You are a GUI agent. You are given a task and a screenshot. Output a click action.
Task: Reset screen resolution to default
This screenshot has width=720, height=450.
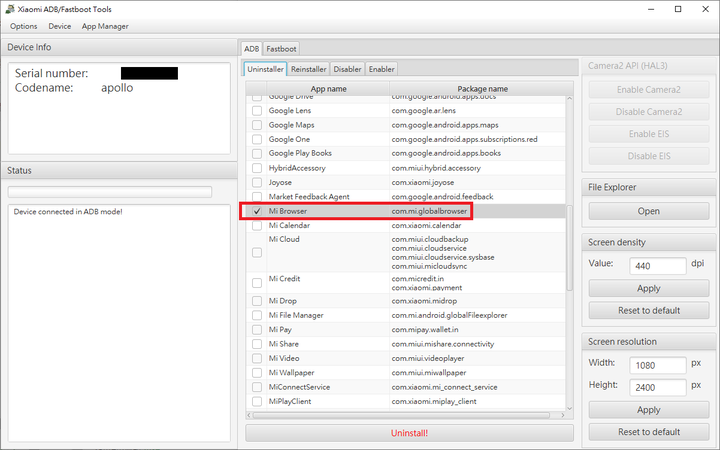click(649, 432)
